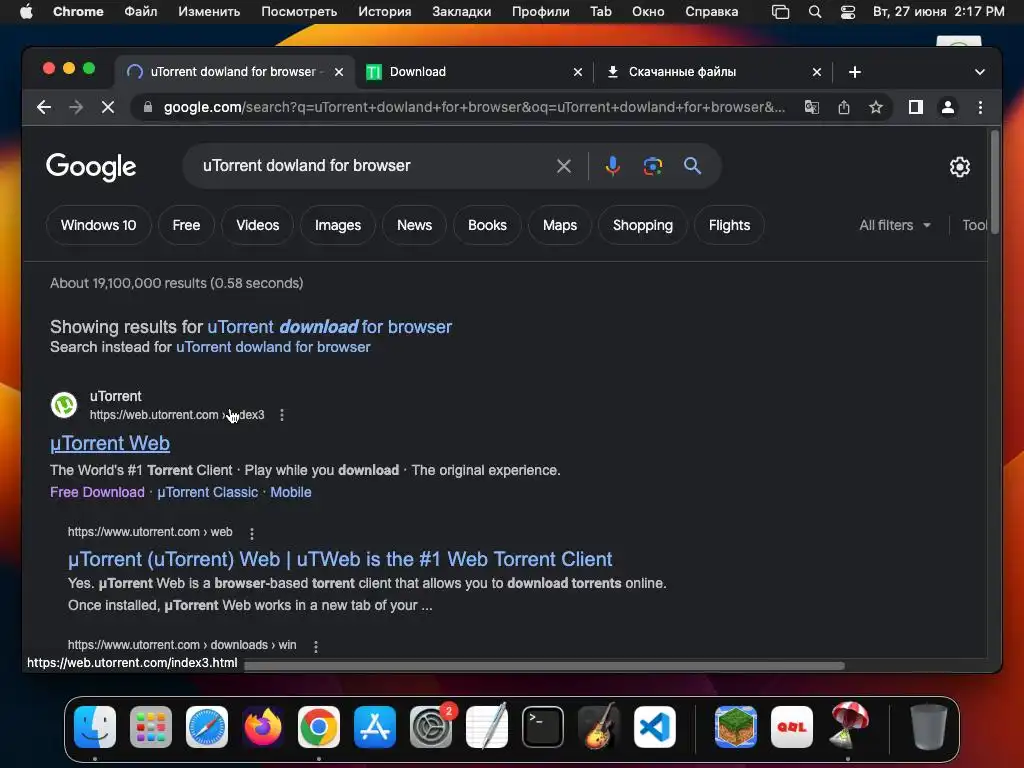
Task: Open the µTorrent Web result link
Action: pyautogui.click(x=110, y=443)
